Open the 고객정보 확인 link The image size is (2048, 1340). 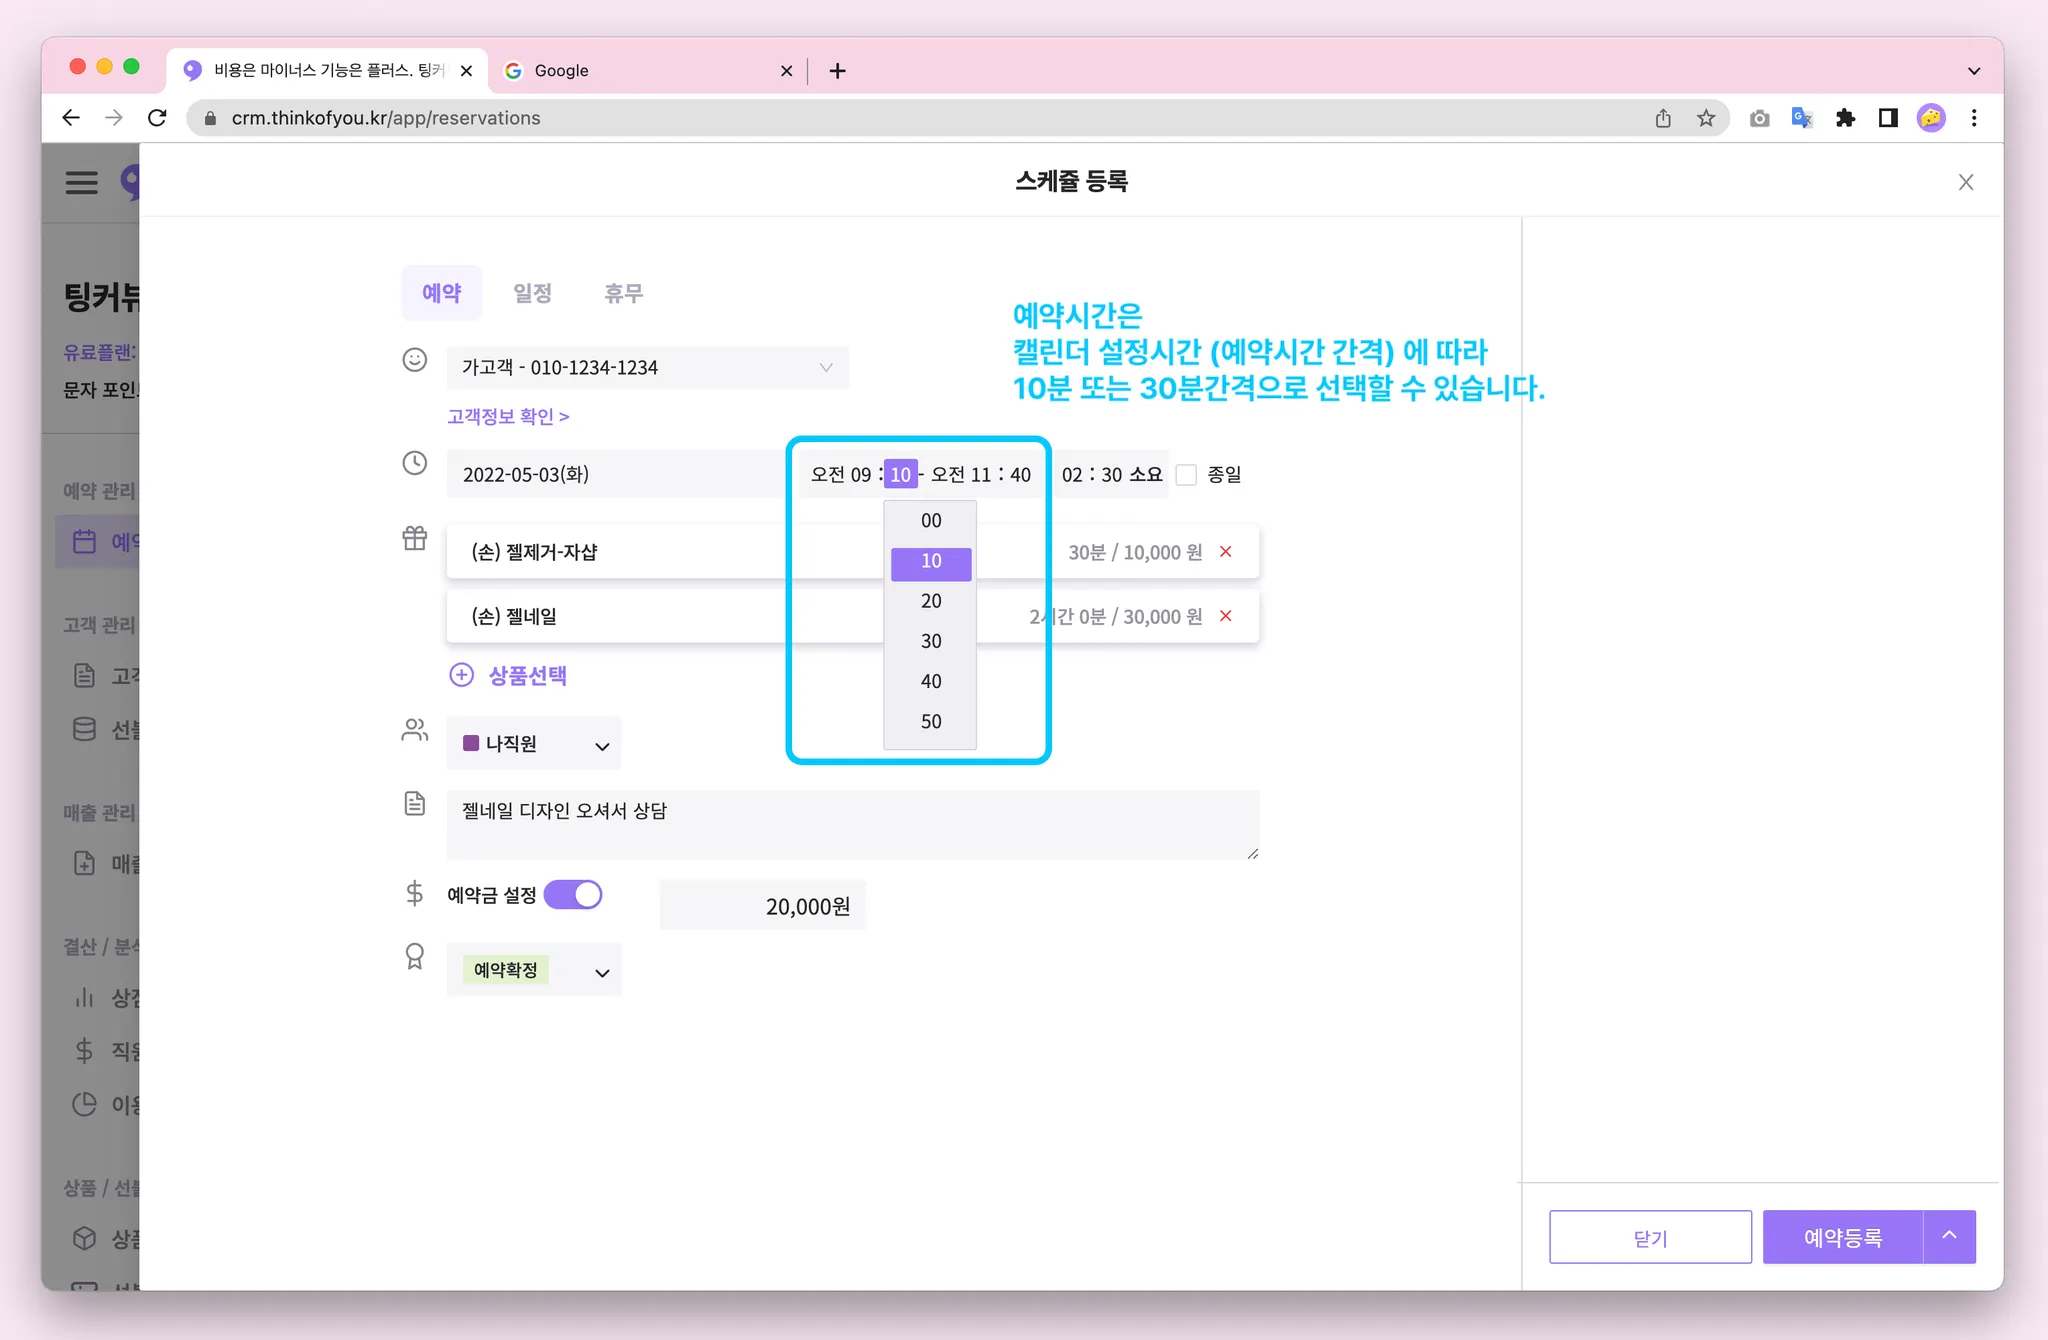[x=508, y=416]
